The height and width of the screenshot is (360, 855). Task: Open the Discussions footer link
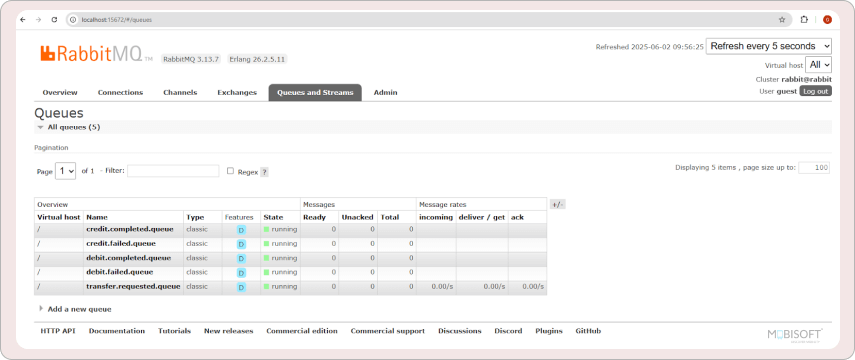(460, 331)
